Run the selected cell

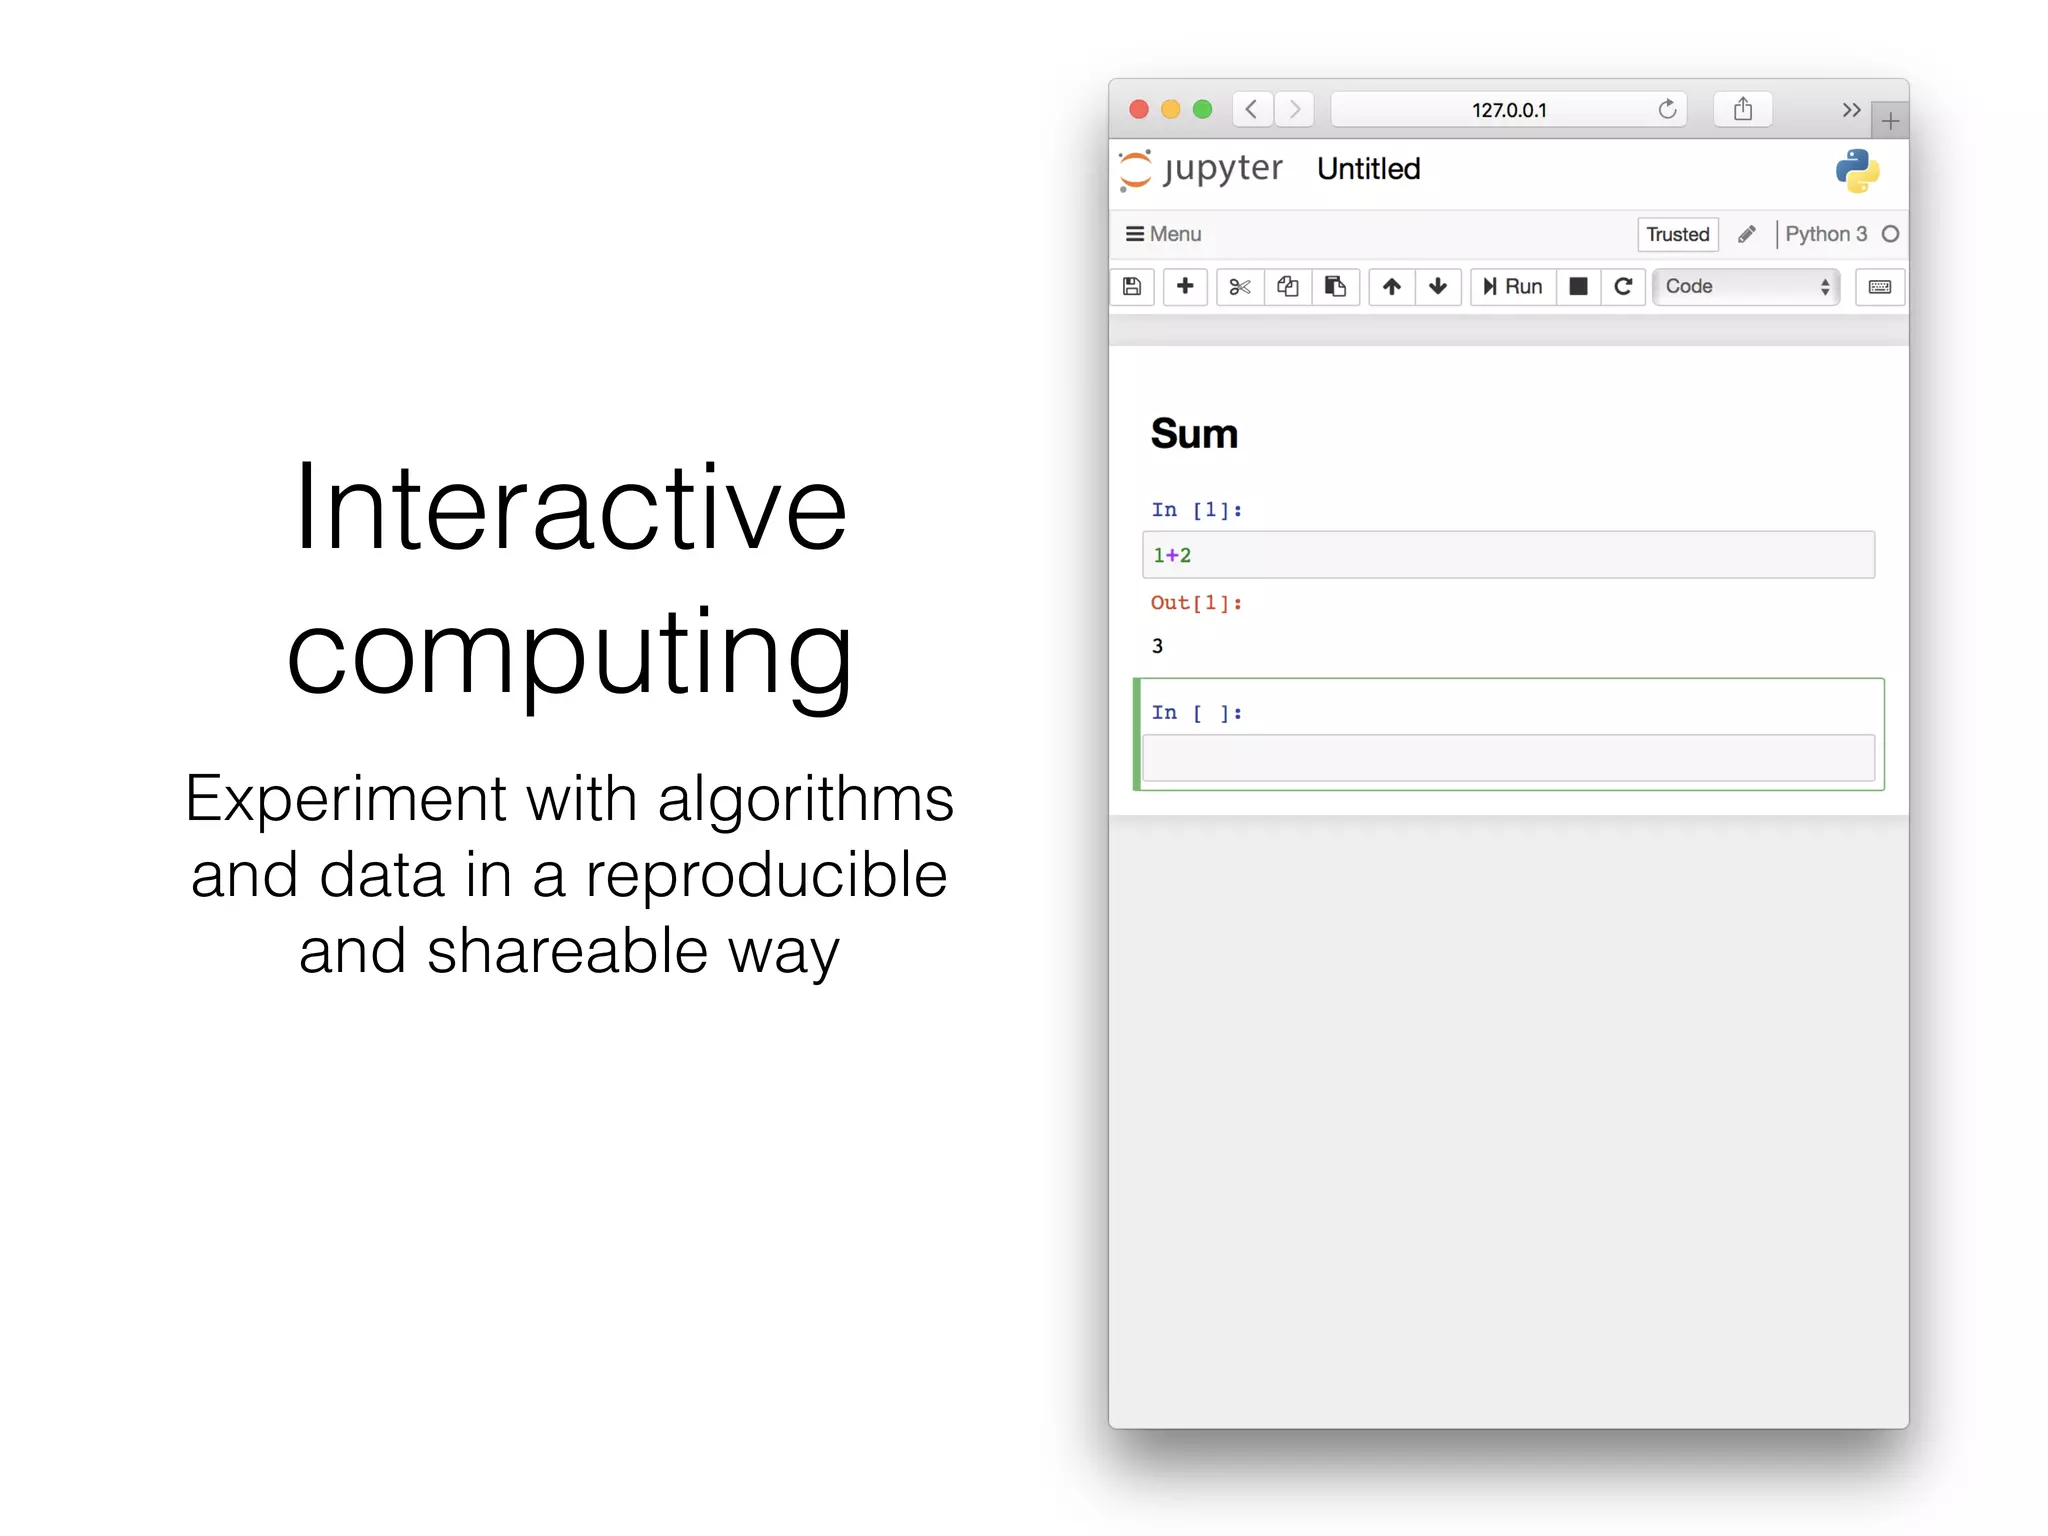pos(1513,287)
